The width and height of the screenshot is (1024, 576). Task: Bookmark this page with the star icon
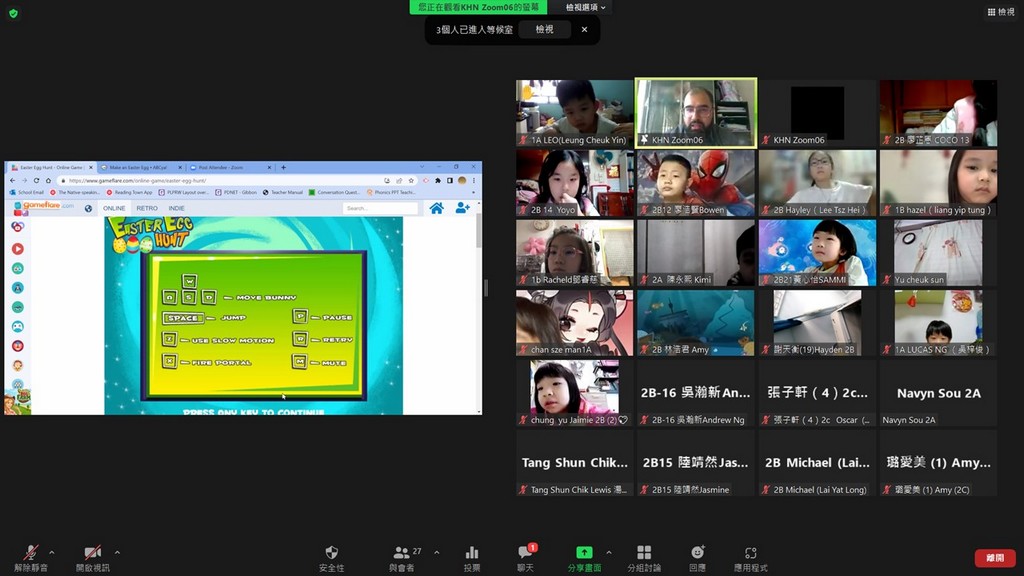pyautogui.click(x=411, y=180)
